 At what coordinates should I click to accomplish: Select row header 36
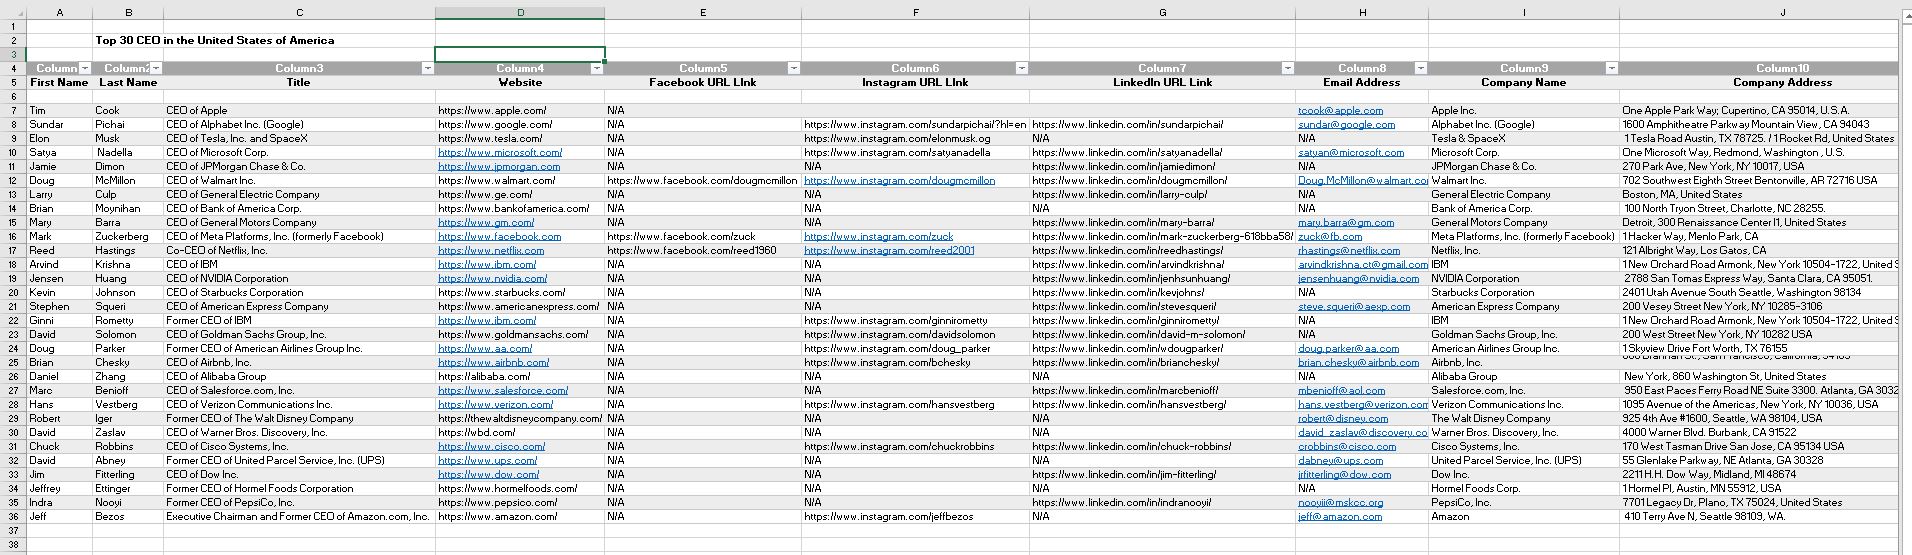click(x=13, y=516)
